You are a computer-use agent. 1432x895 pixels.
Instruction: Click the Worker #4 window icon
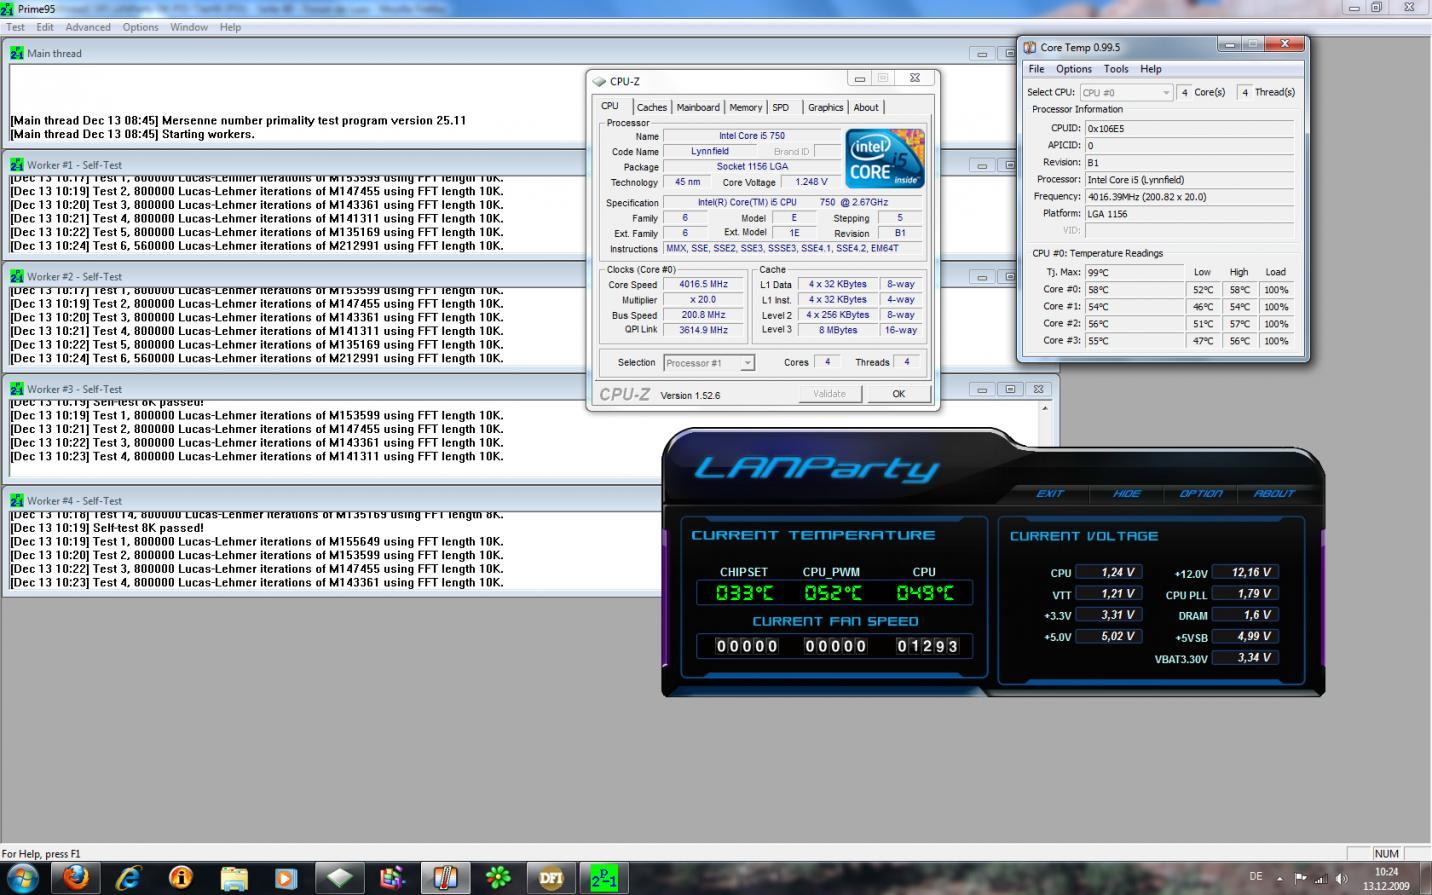17,500
